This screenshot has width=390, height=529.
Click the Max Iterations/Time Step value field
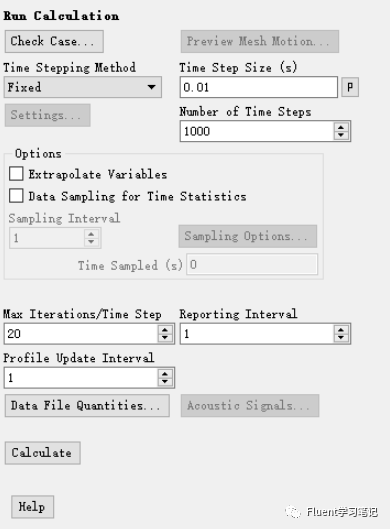81,334
